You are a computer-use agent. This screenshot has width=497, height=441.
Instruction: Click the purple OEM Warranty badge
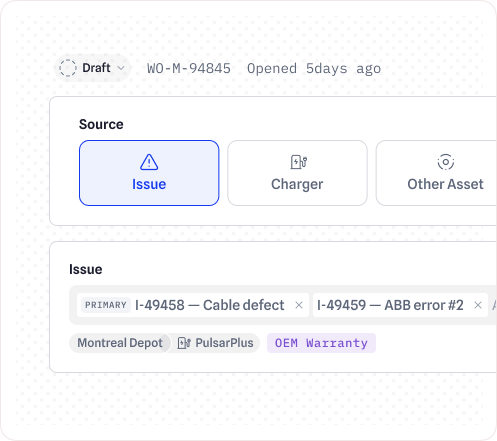click(321, 343)
